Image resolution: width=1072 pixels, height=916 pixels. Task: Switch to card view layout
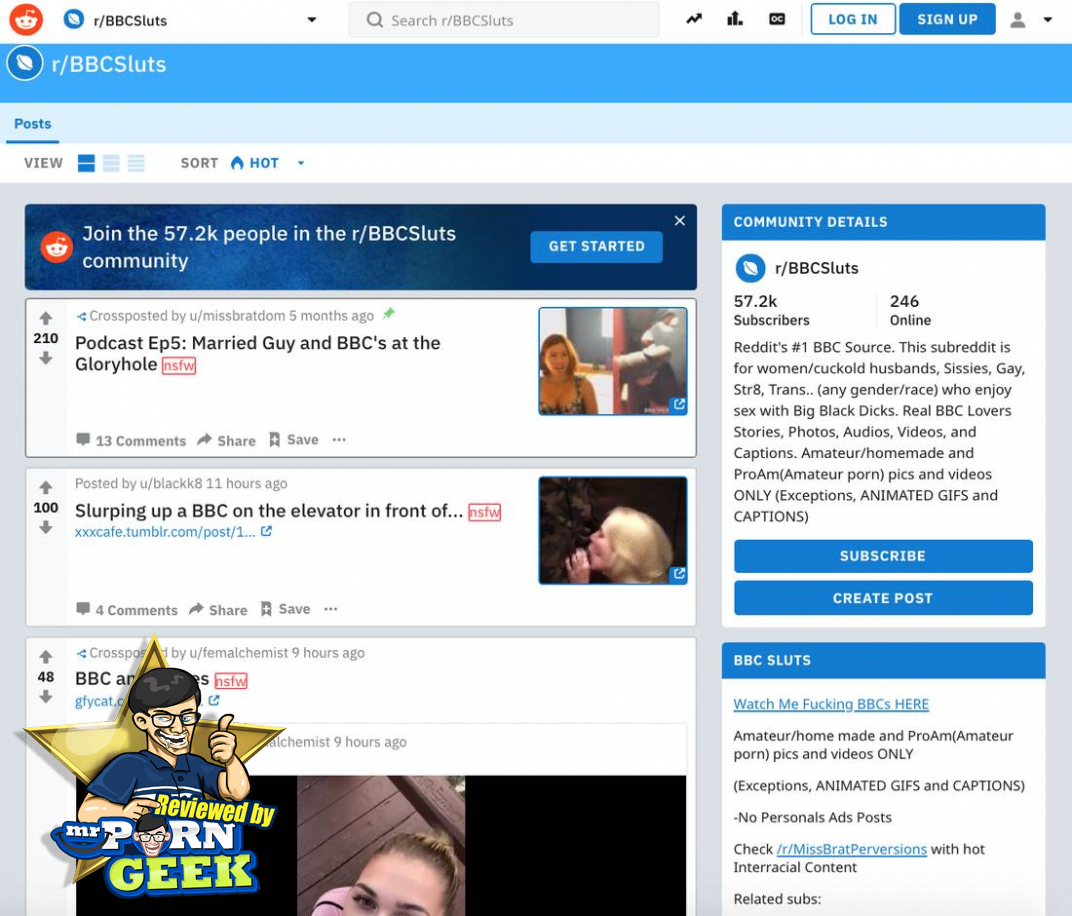click(87, 163)
